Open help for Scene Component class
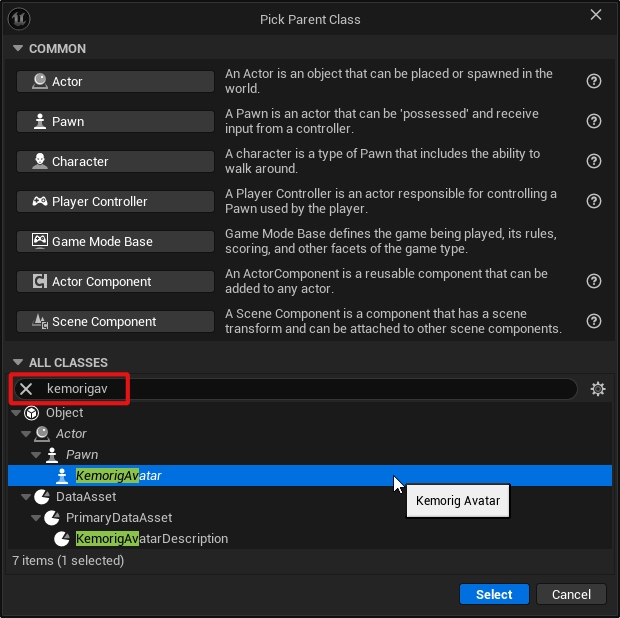The height and width of the screenshot is (618, 620). pyautogui.click(x=594, y=321)
